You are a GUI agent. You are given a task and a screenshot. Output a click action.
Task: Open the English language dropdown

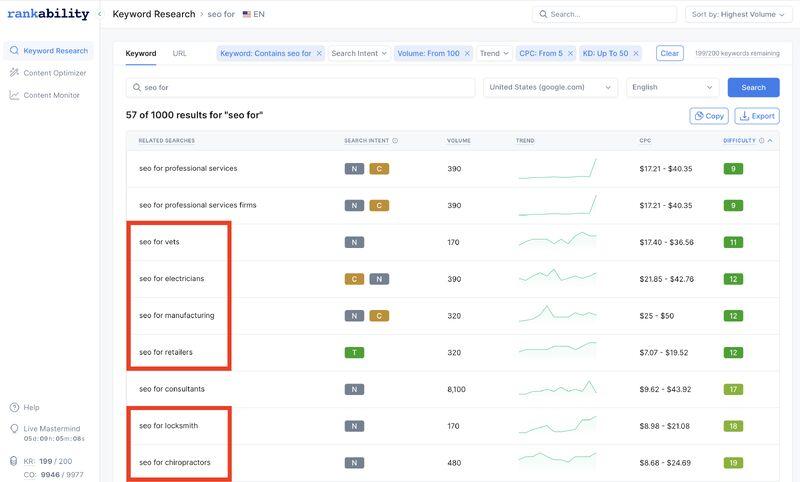pos(672,87)
